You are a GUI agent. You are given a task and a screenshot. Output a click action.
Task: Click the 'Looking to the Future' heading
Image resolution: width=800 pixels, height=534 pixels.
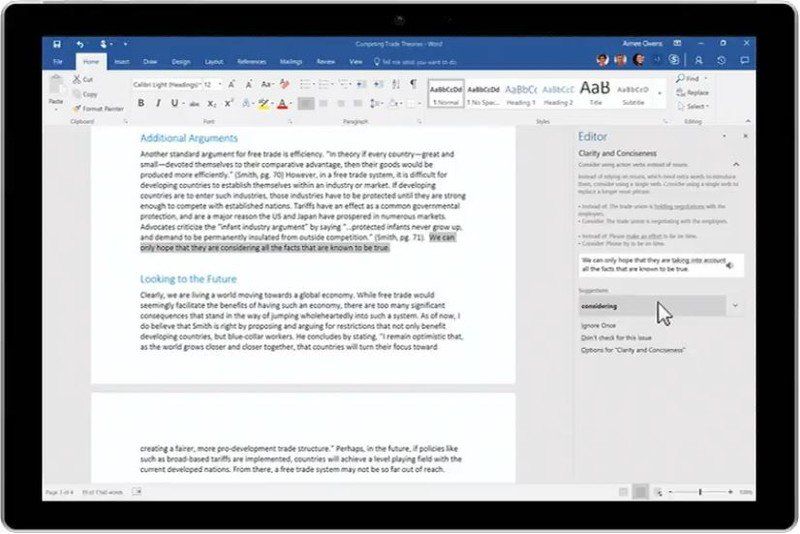tap(188, 279)
